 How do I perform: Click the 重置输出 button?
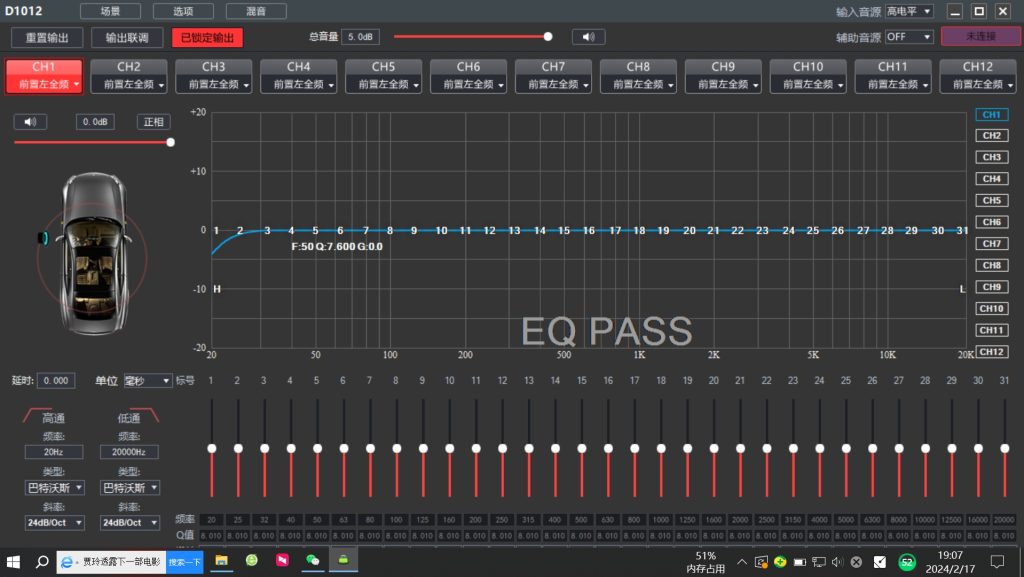tap(47, 37)
